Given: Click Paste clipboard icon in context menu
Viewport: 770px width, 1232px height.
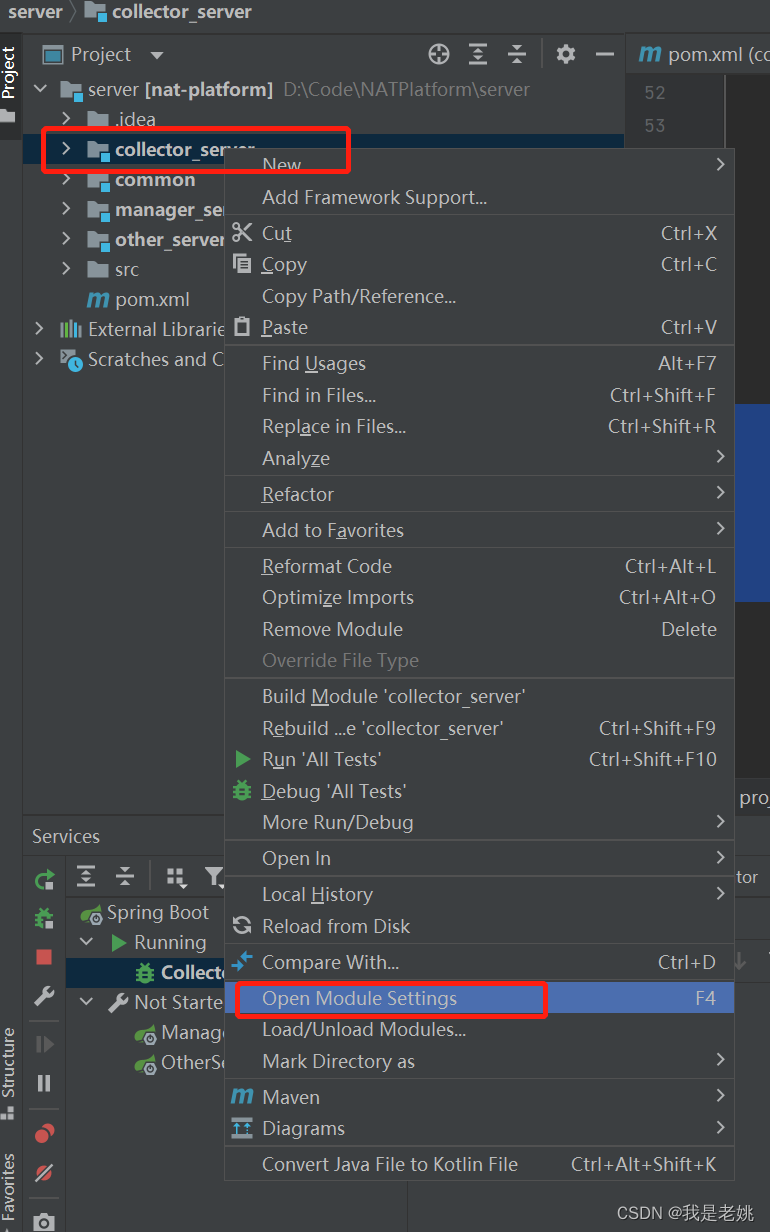Looking at the screenshot, I should [x=242, y=327].
